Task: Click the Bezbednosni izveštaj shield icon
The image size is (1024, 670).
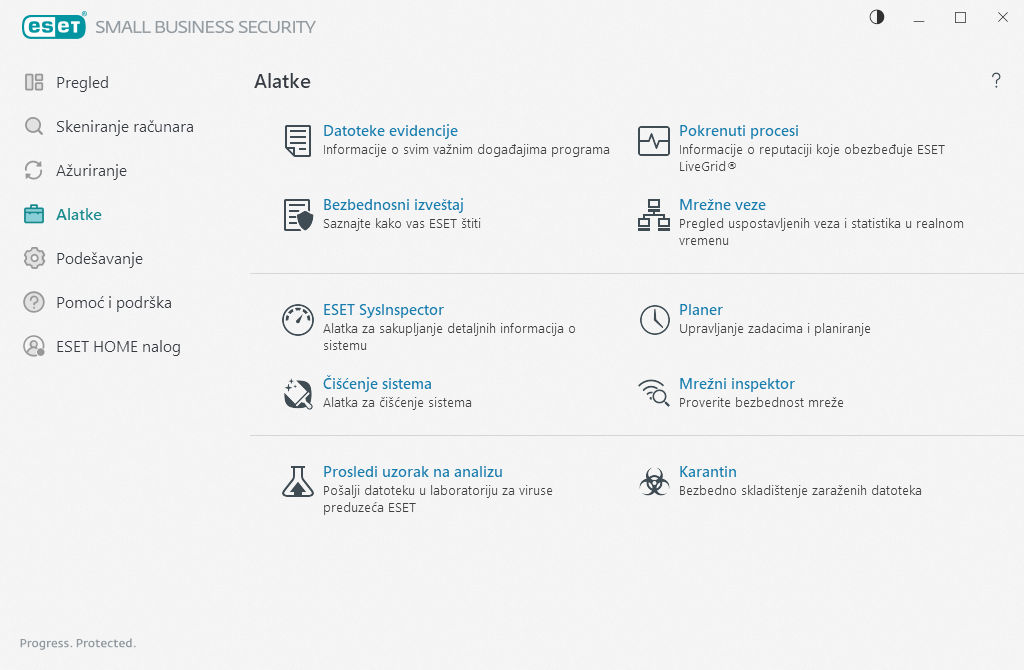Action: pyautogui.click(x=298, y=215)
